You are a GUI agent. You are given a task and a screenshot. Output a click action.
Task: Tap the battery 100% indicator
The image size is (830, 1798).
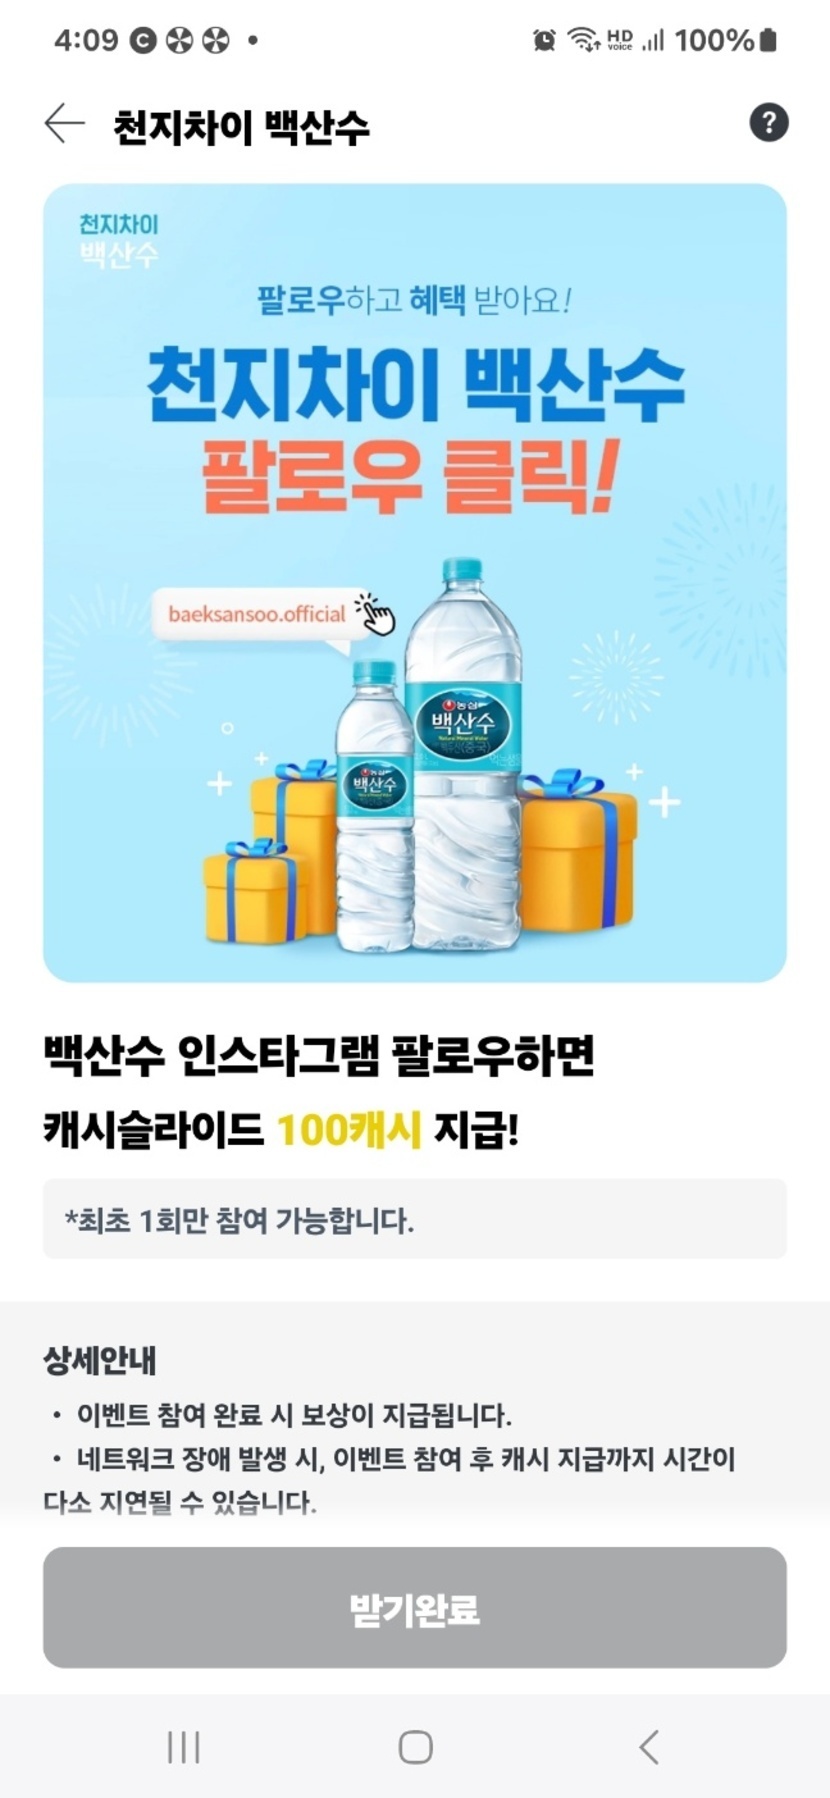[x=726, y=40]
